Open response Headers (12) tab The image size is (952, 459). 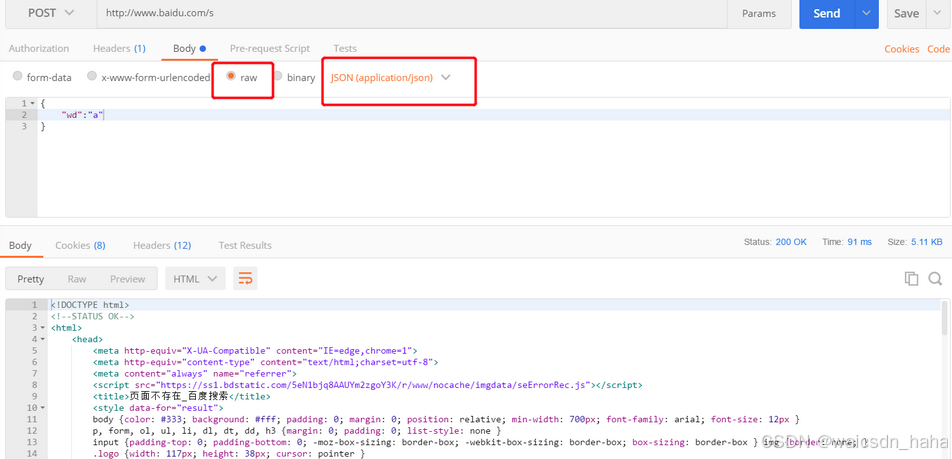click(162, 245)
